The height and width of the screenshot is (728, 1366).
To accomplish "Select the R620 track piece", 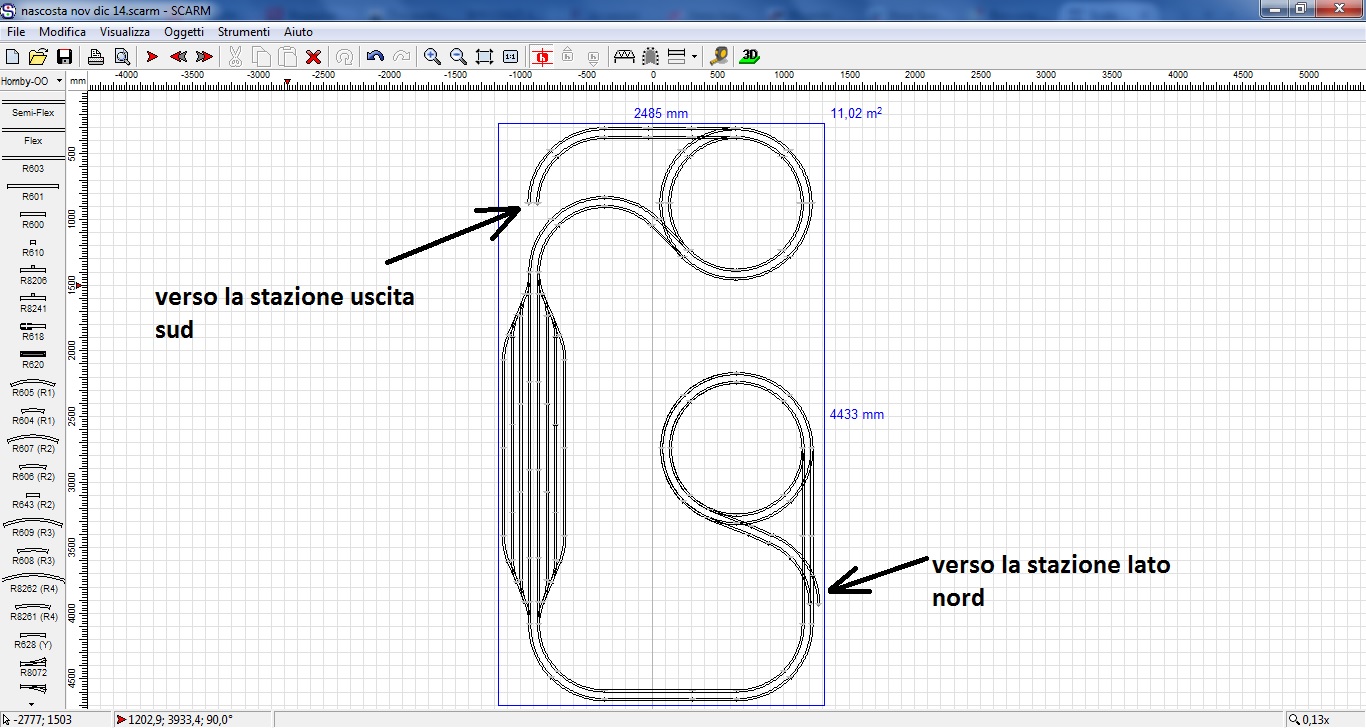I will click(33, 361).
